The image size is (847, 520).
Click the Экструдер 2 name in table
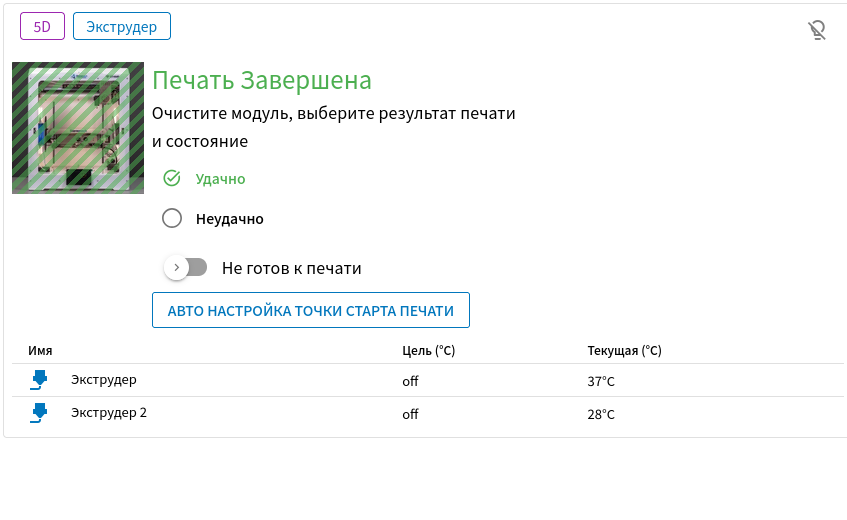(x=109, y=413)
